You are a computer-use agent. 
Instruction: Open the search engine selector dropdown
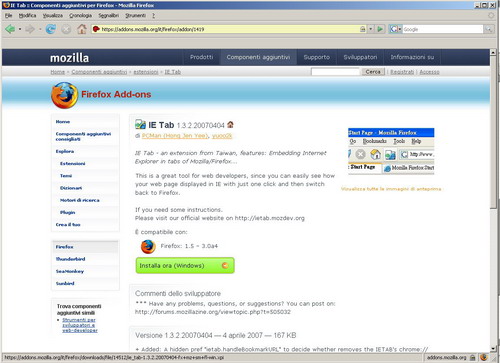tap(395, 29)
